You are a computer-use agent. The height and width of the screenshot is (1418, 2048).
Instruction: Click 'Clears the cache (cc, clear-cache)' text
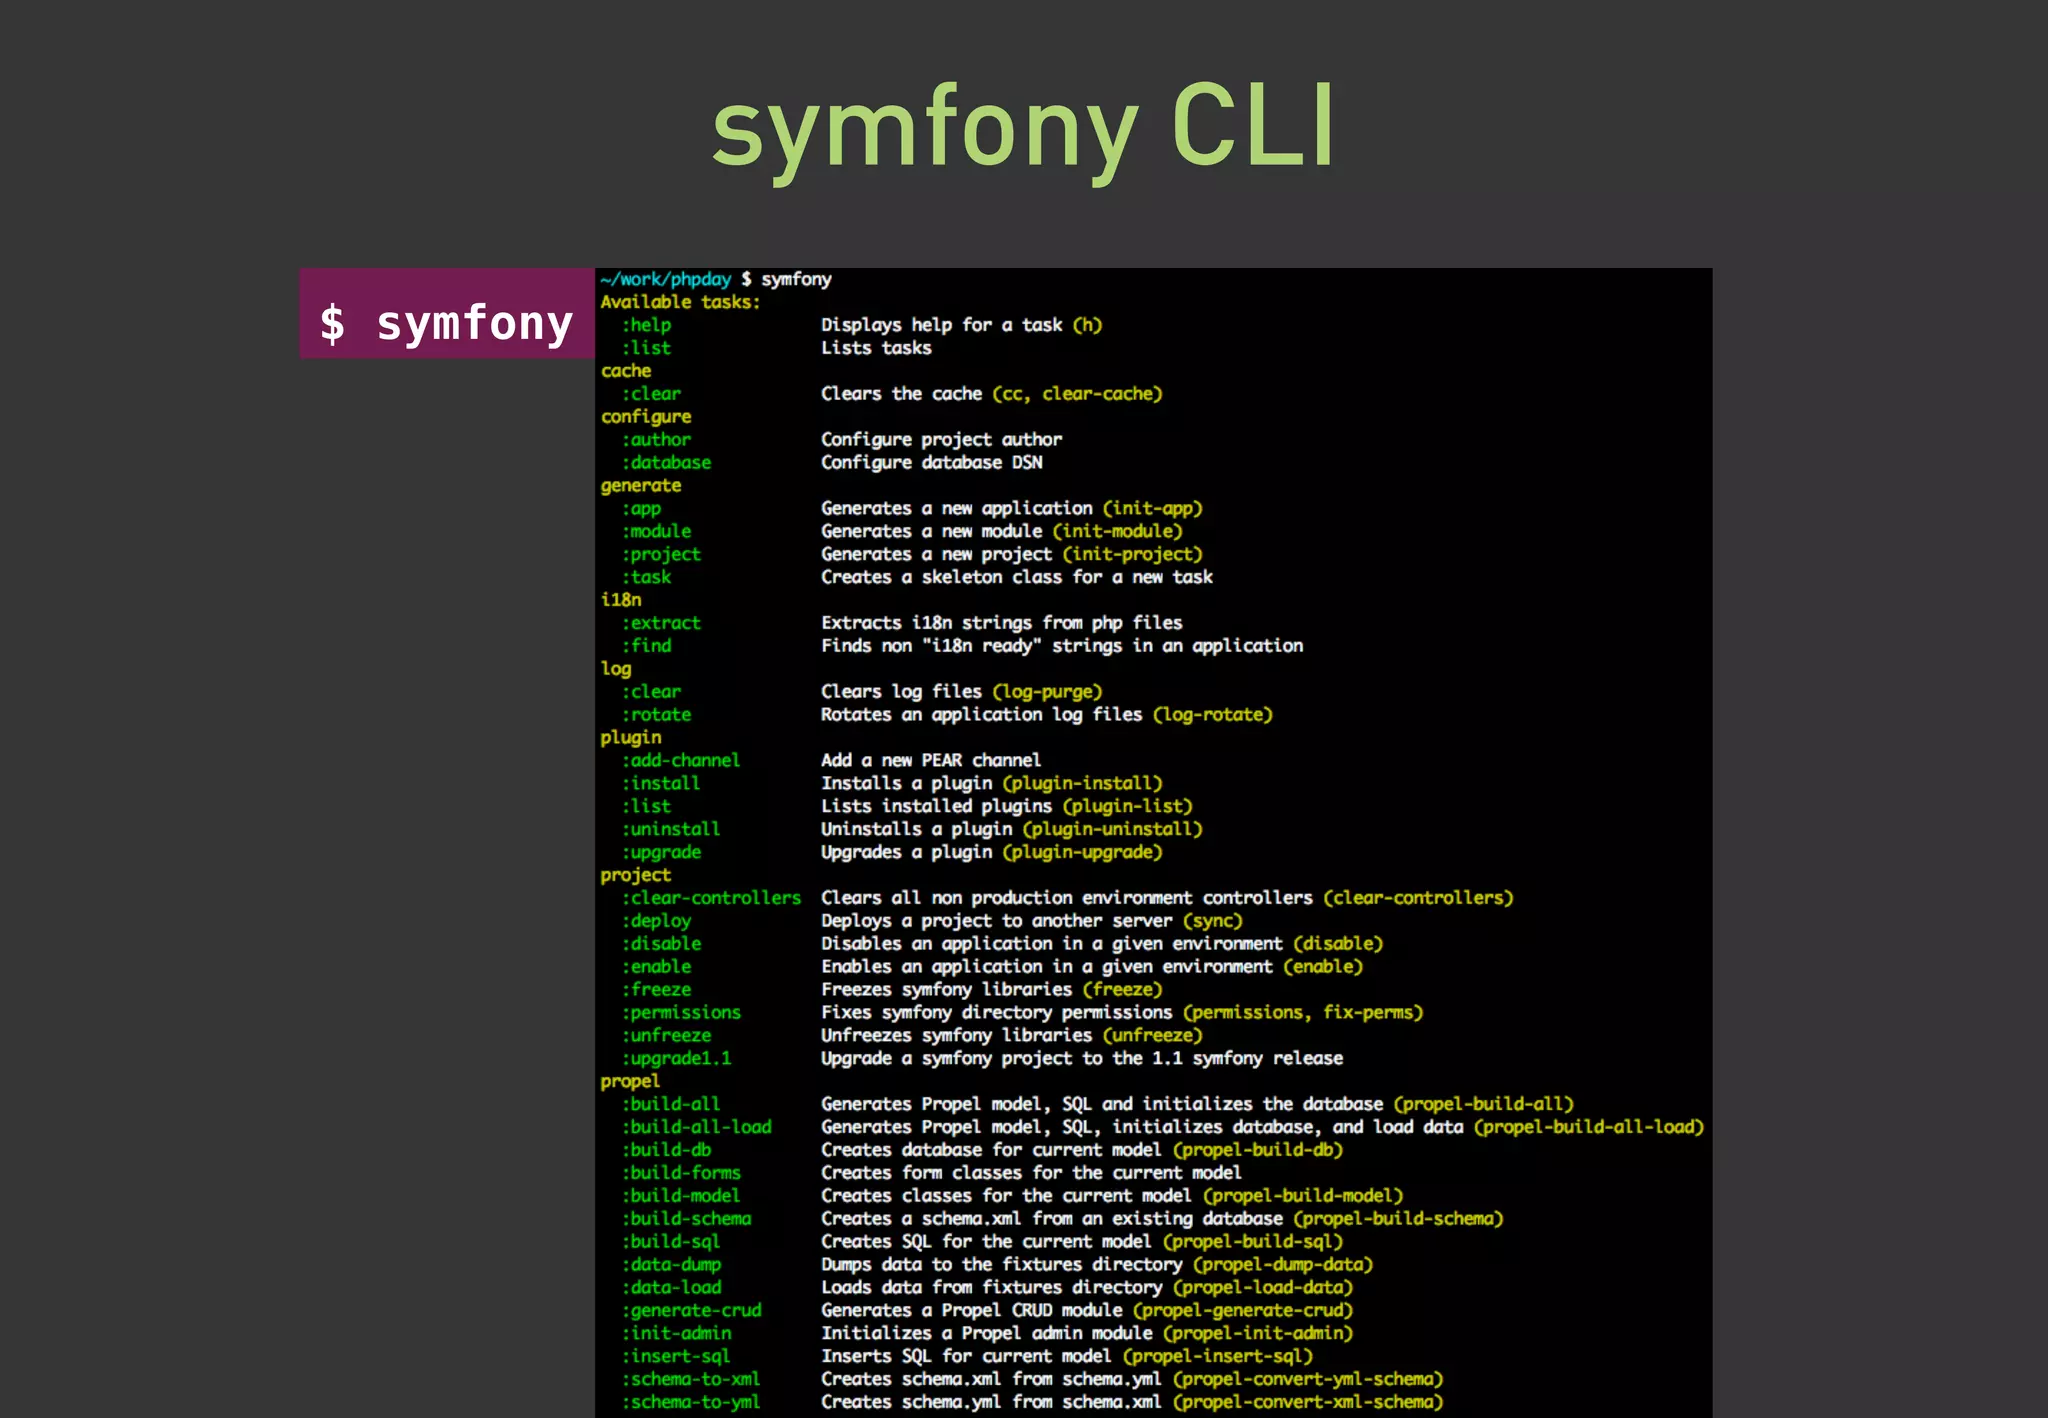[x=991, y=394]
